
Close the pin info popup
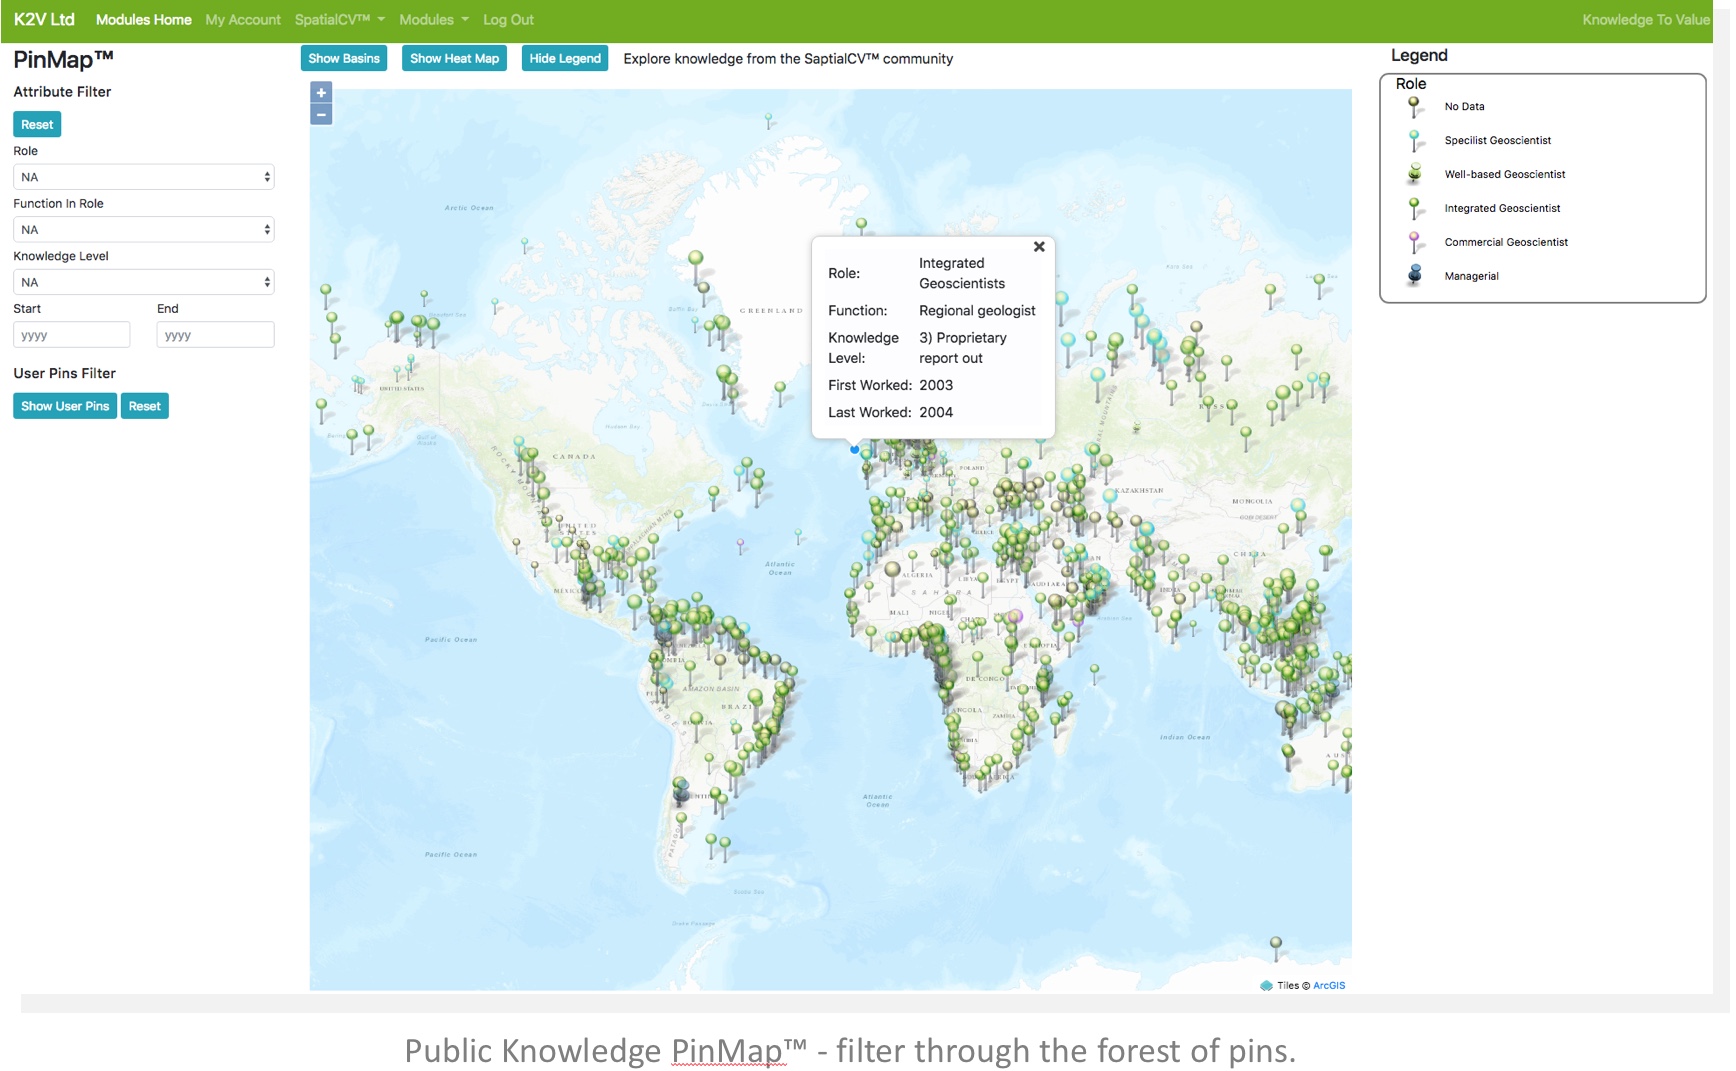[x=1039, y=247]
